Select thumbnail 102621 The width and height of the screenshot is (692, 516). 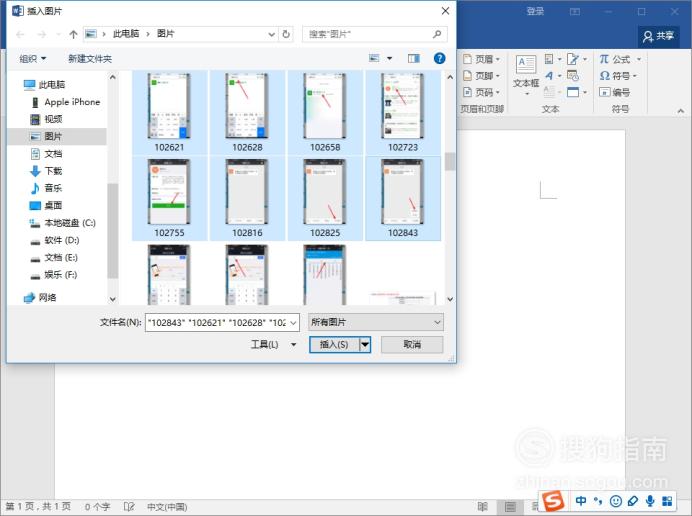point(169,113)
